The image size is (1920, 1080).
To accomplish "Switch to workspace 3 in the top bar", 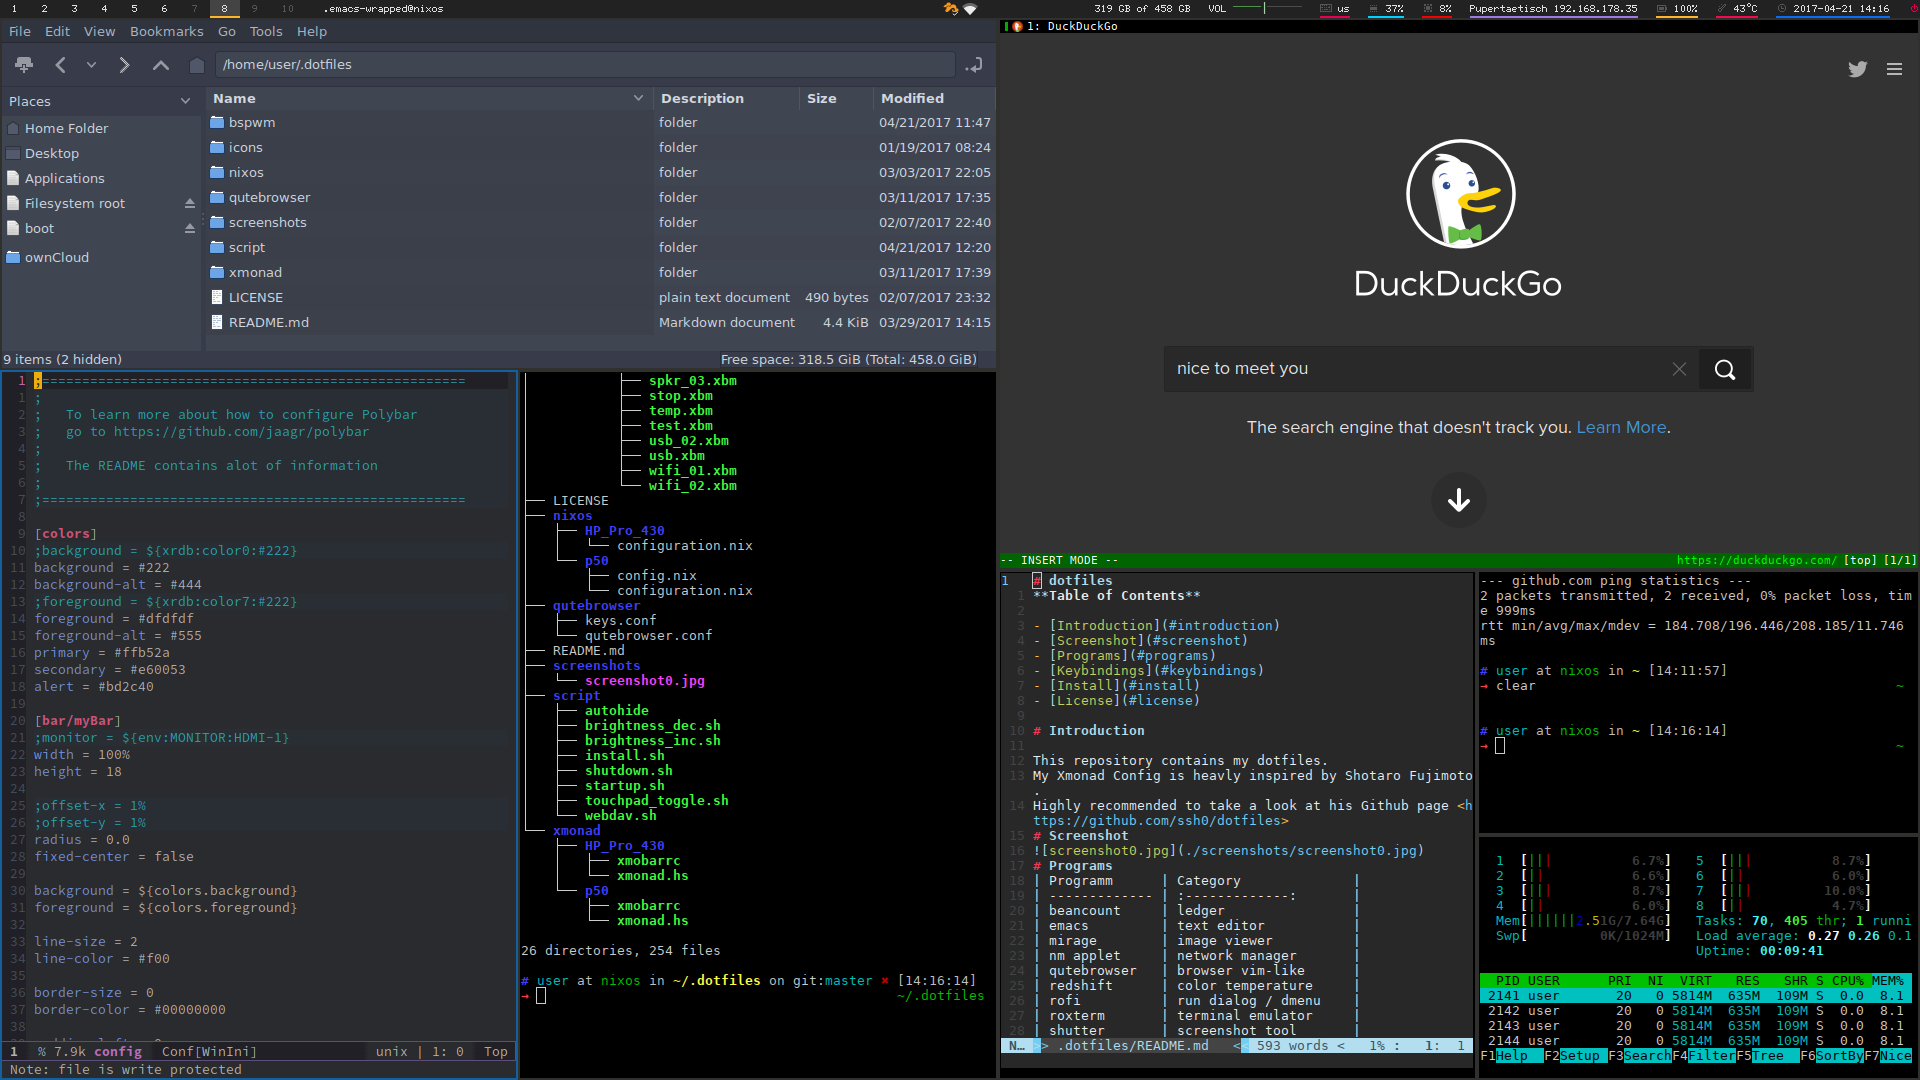I will [74, 8].
